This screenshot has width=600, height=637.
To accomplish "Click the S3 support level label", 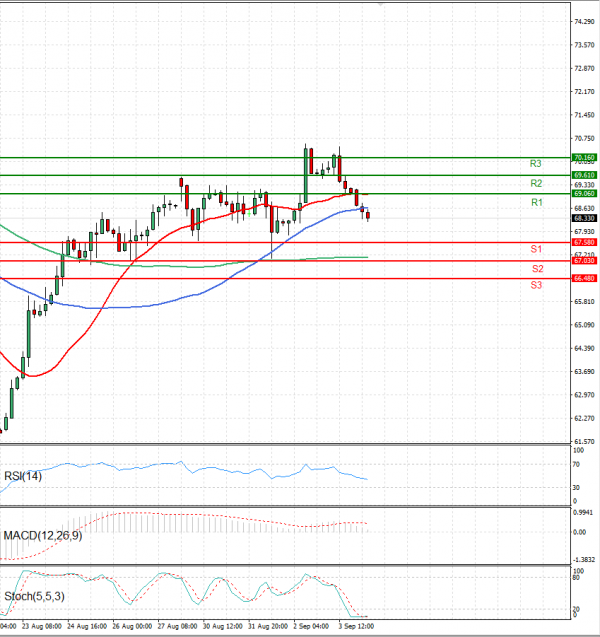I will 536,285.
